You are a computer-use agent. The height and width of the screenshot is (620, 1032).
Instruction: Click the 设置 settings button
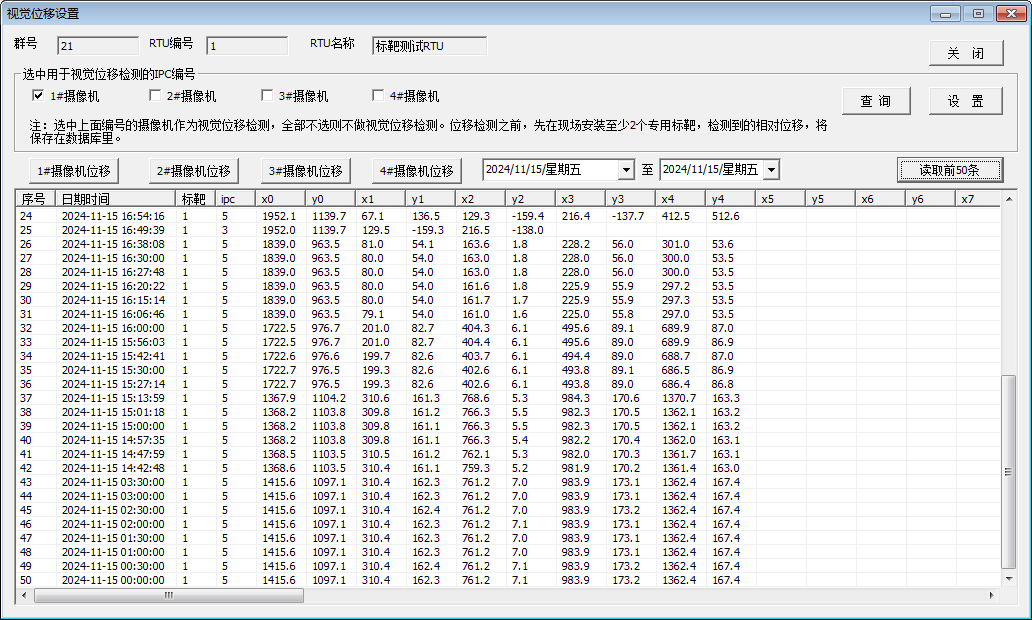click(x=966, y=101)
